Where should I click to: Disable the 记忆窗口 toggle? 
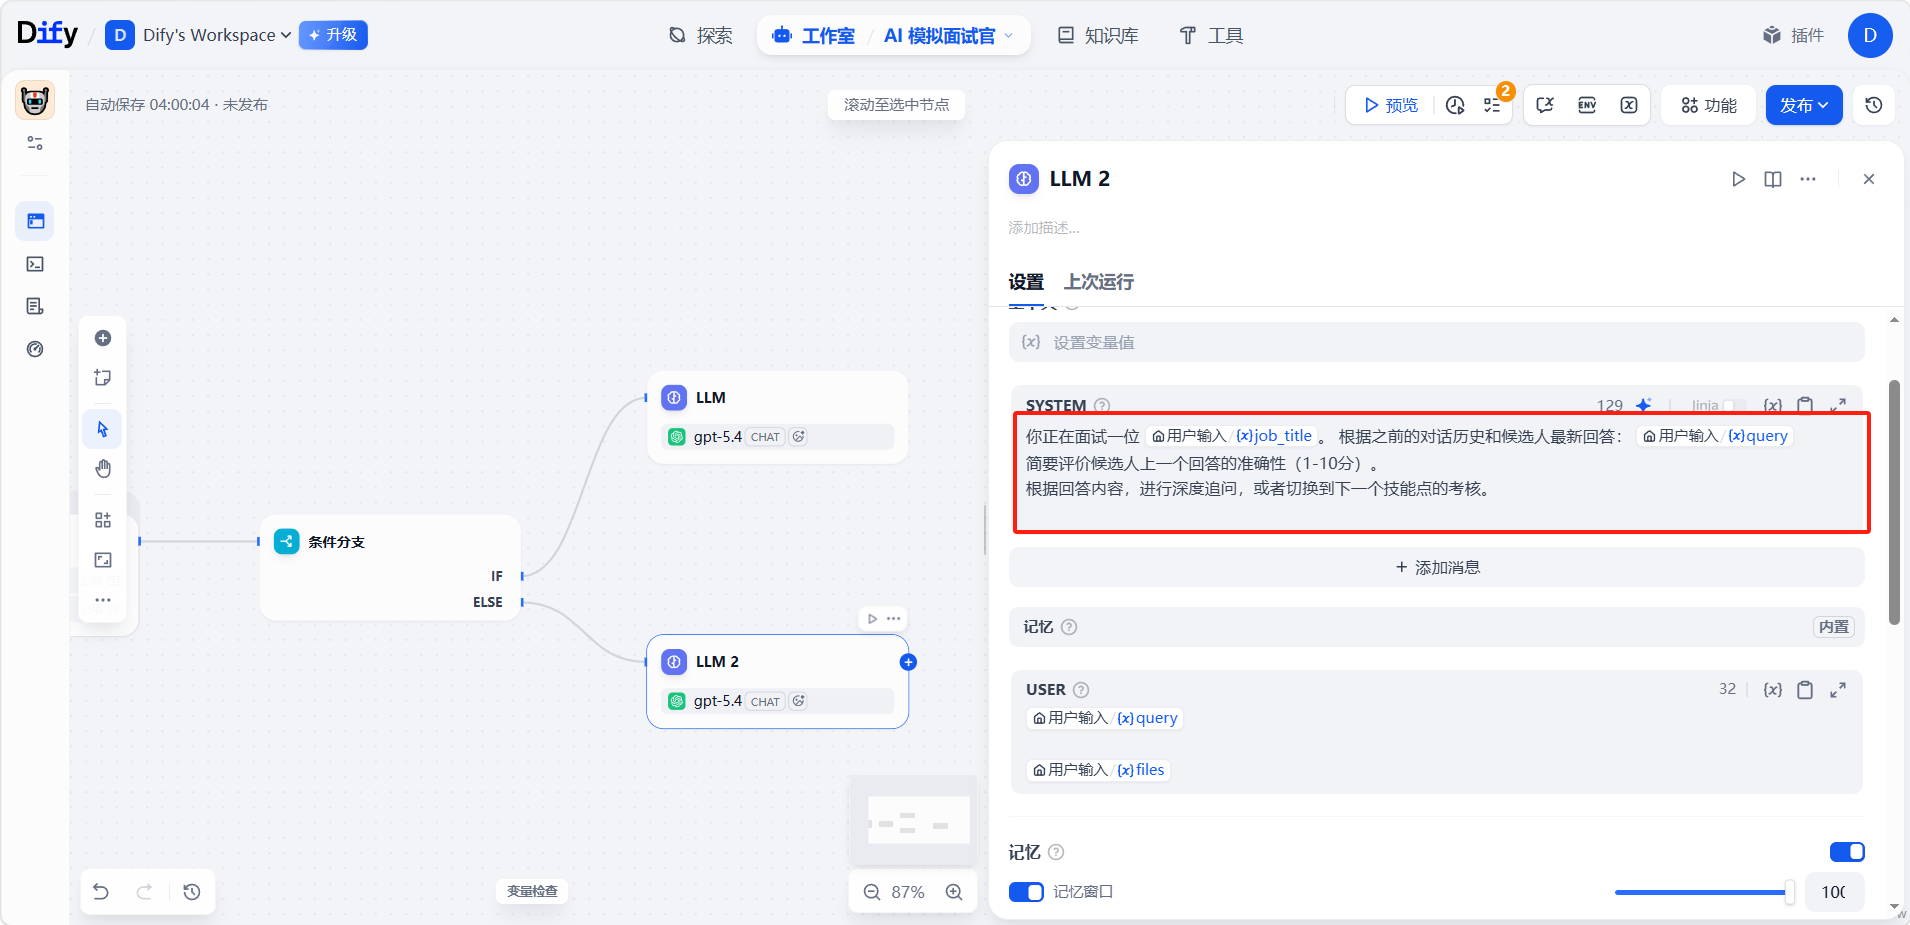click(x=1026, y=892)
